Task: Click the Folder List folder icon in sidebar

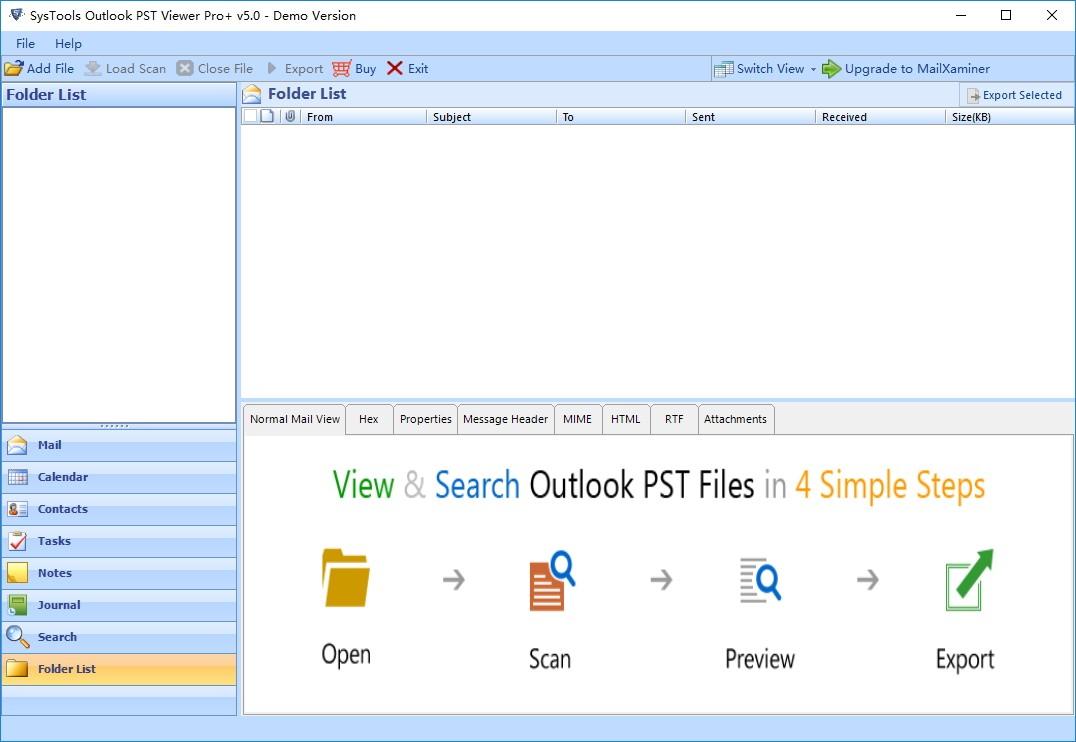Action: click(x=17, y=669)
